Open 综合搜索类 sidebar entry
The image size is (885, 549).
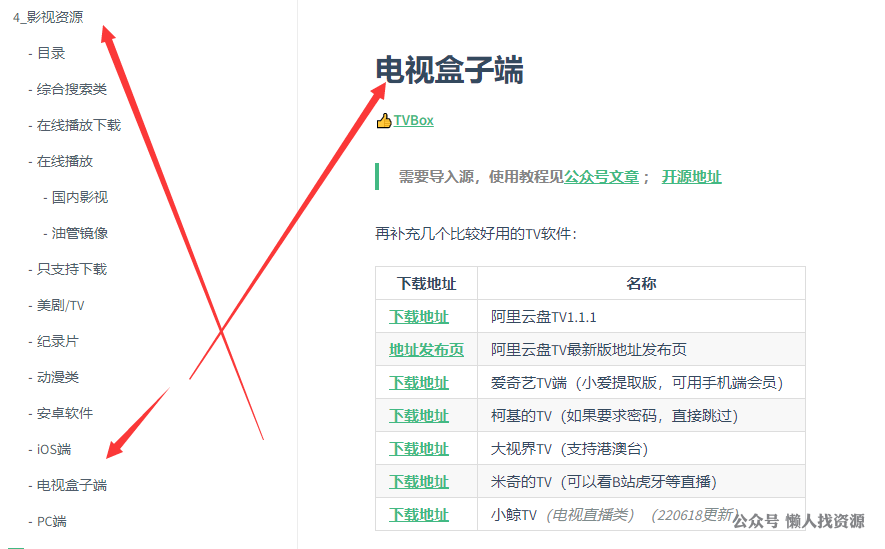72,90
